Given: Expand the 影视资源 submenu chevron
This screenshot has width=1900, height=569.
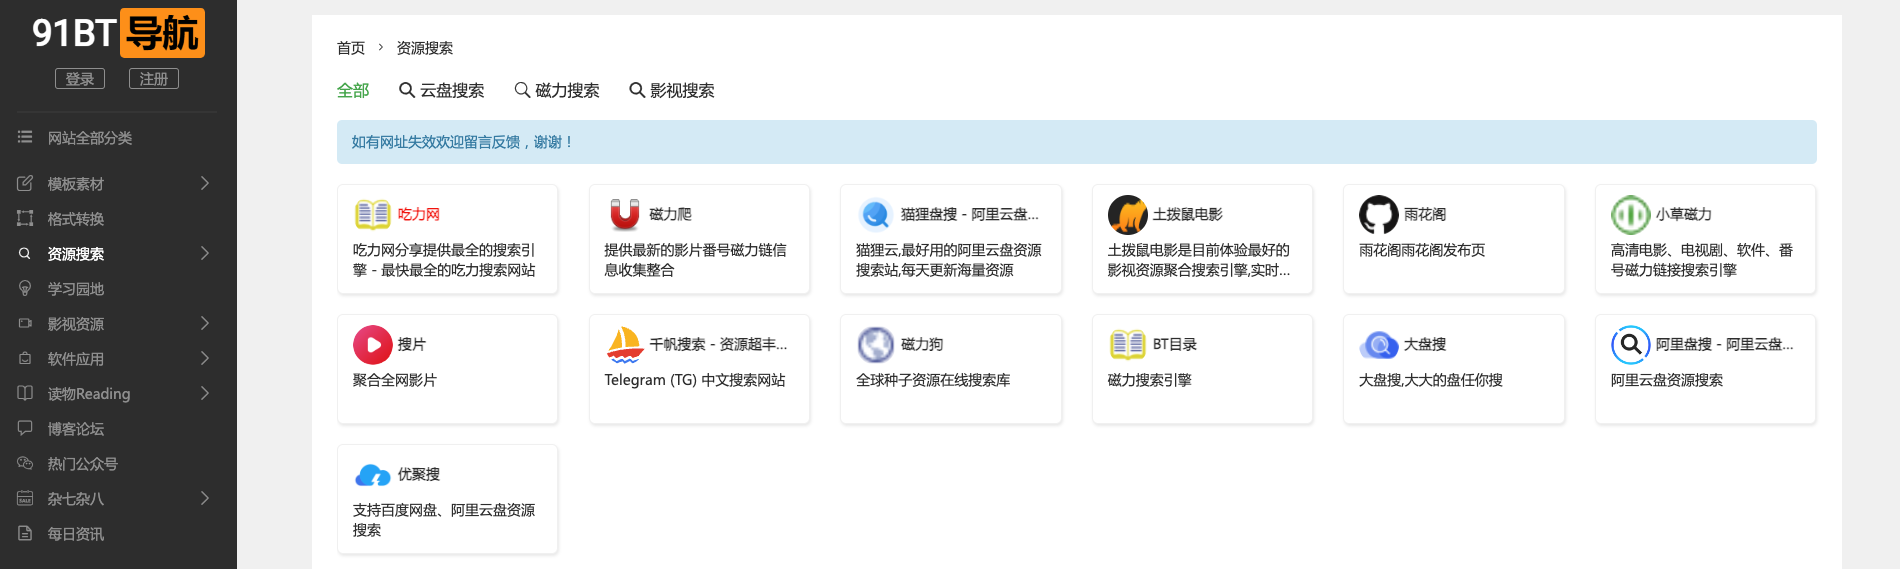Looking at the screenshot, I should click(x=204, y=323).
